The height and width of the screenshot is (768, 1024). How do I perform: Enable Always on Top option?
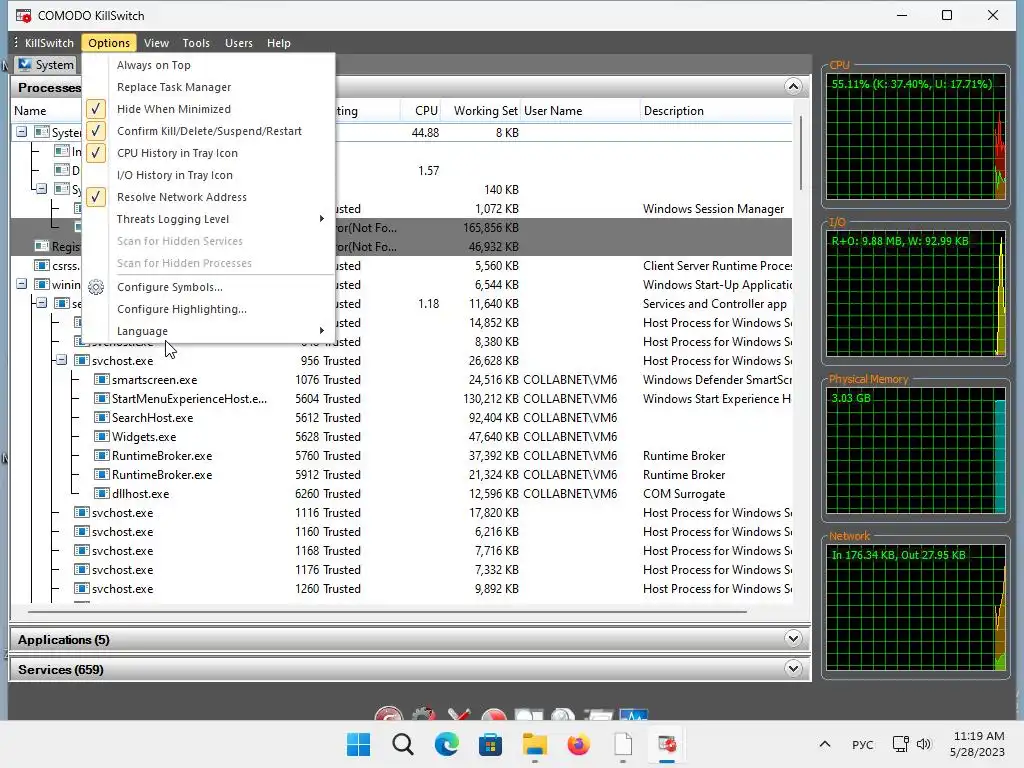[x=153, y=65]
